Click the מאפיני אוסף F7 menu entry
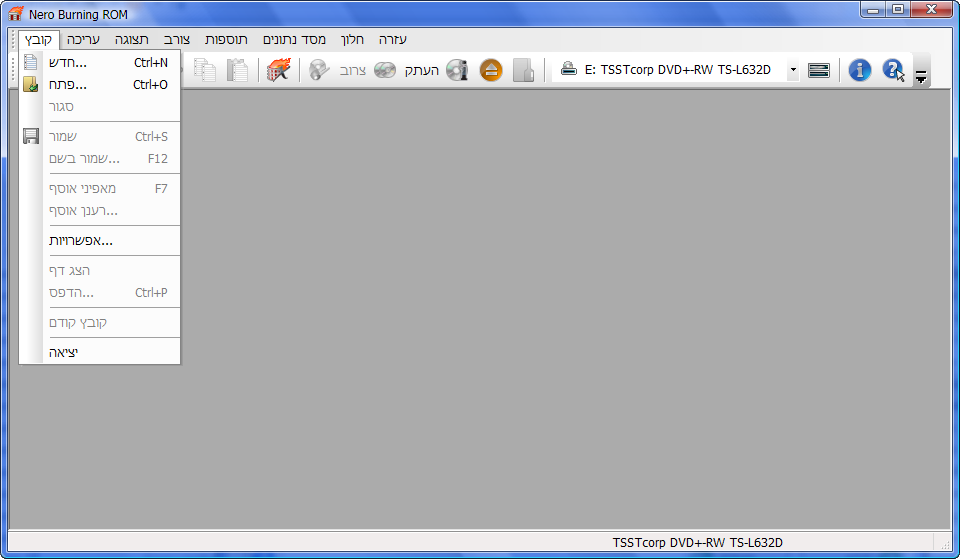Viewport: 960px width, 559px height. click(x=100, y=189)
